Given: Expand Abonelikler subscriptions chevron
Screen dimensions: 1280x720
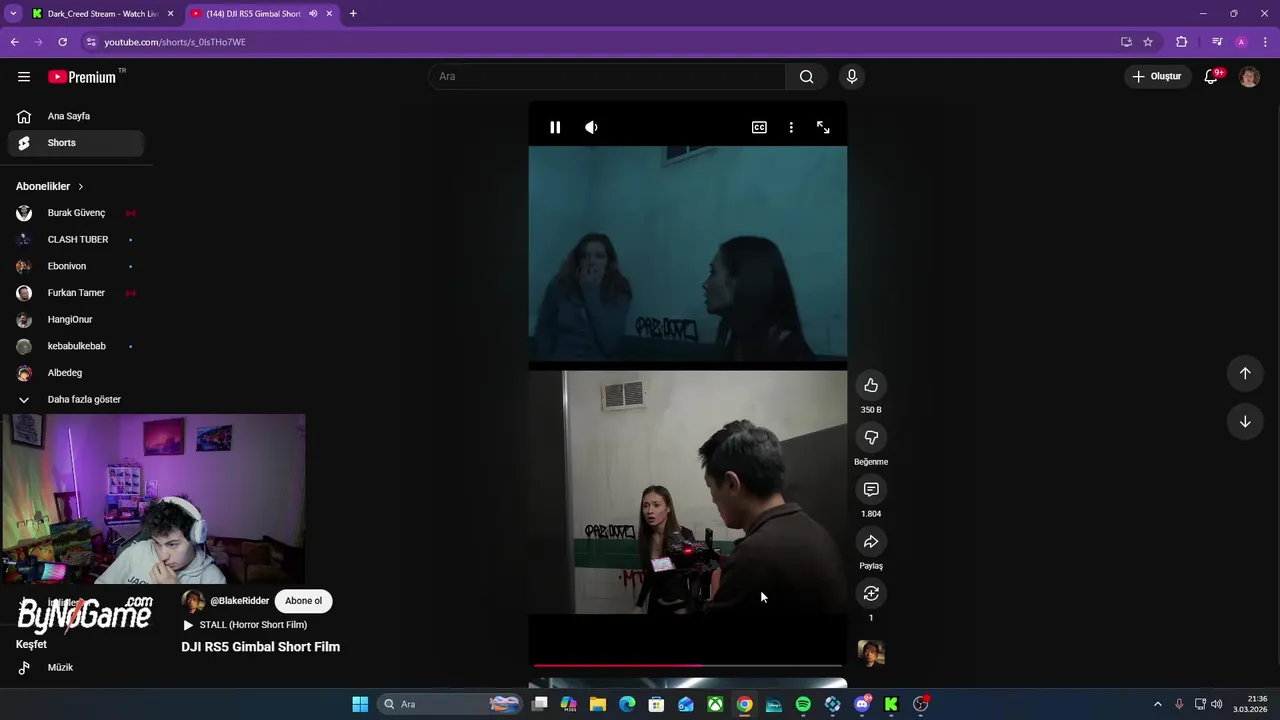Looking at the screenshot, I should click(x=81, y=187).
